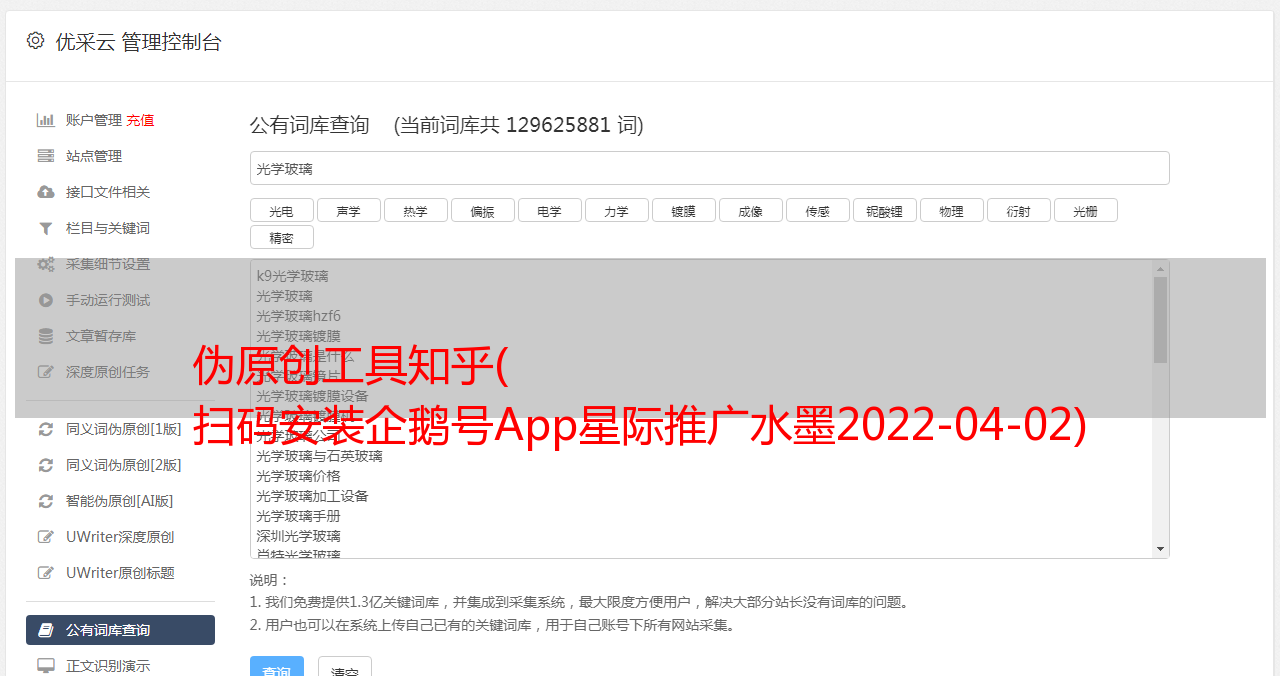Select the 光电 tag button

pos(281,211)
